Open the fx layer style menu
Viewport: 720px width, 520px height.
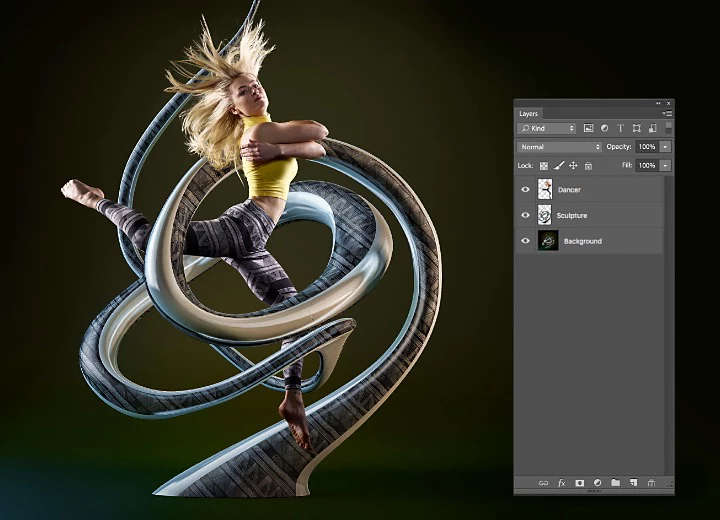(x=561, y=483)
